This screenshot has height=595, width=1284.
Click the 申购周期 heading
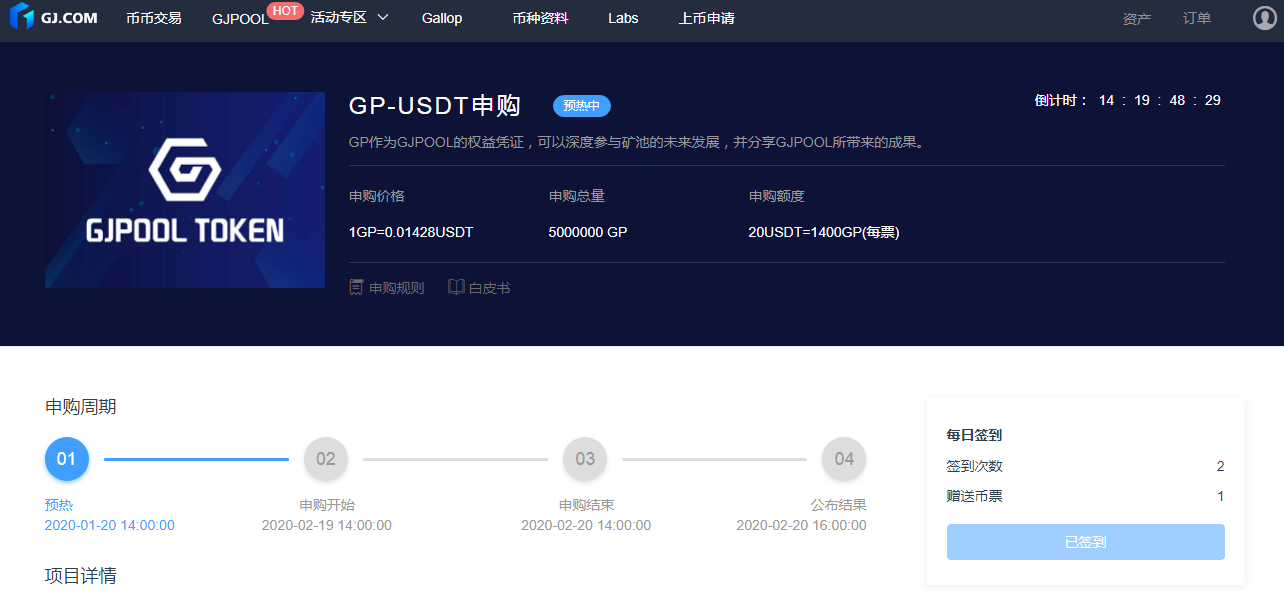[x=81, y=406]
